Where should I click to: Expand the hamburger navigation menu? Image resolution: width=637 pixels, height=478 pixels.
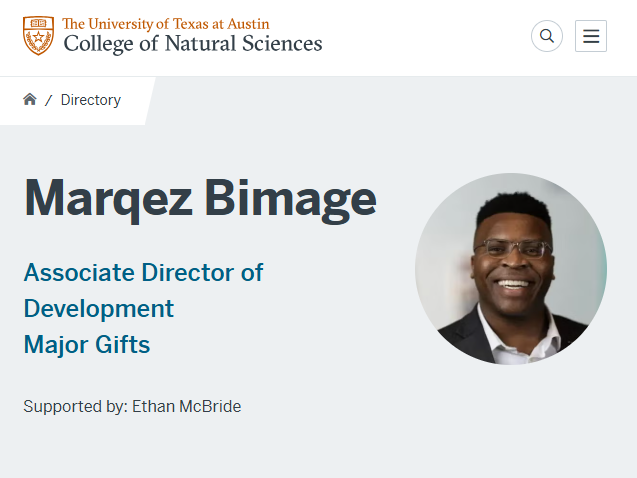[x=591, y=36]
